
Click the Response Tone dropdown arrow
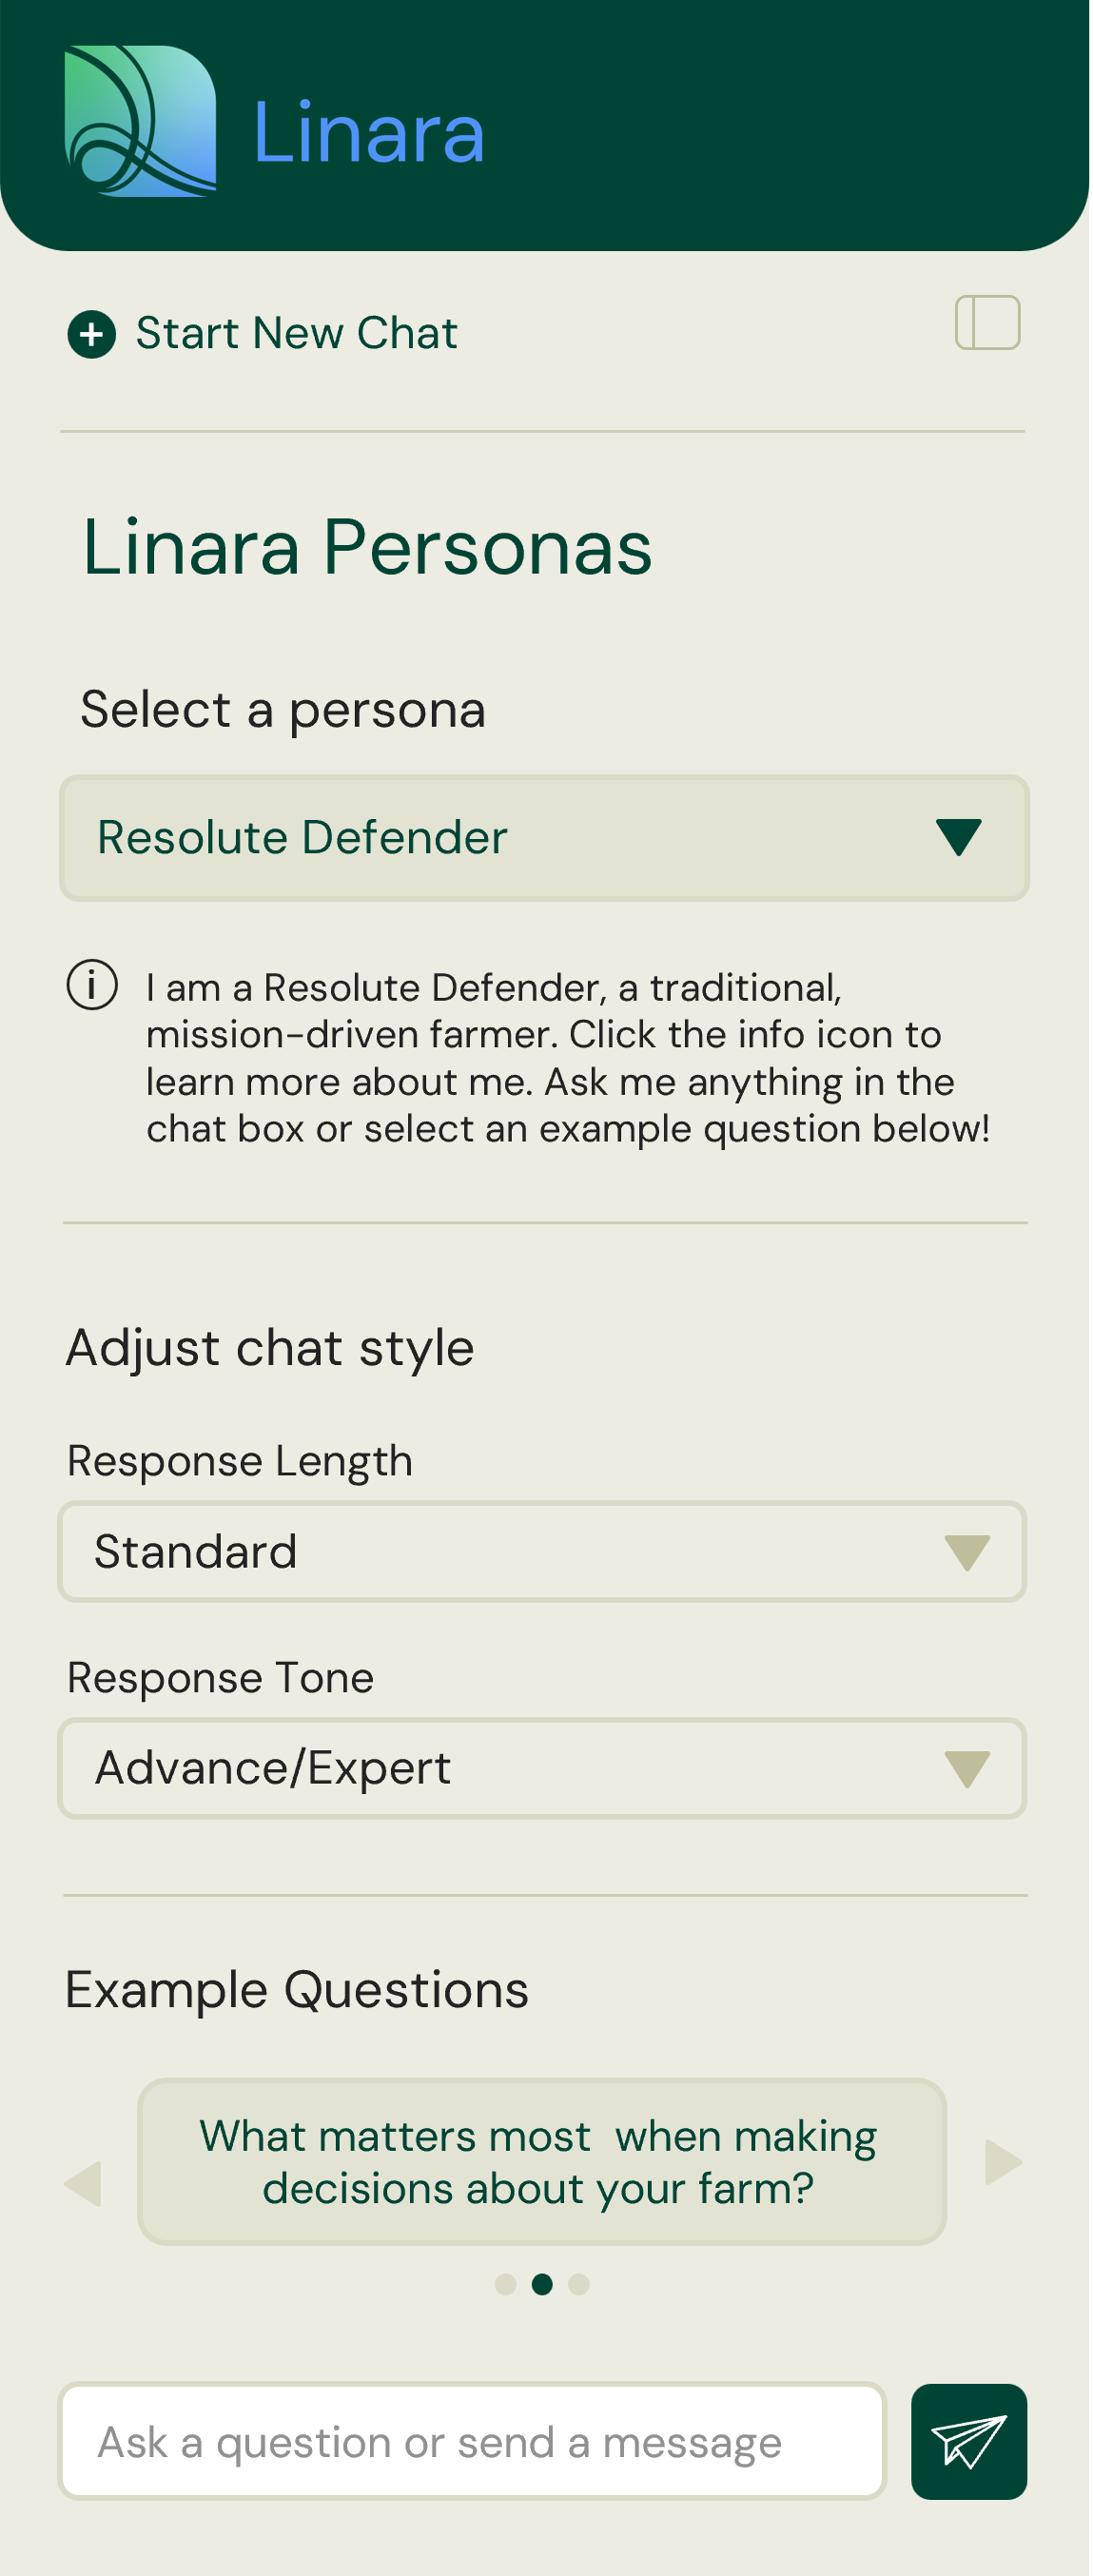(966, 1769)
